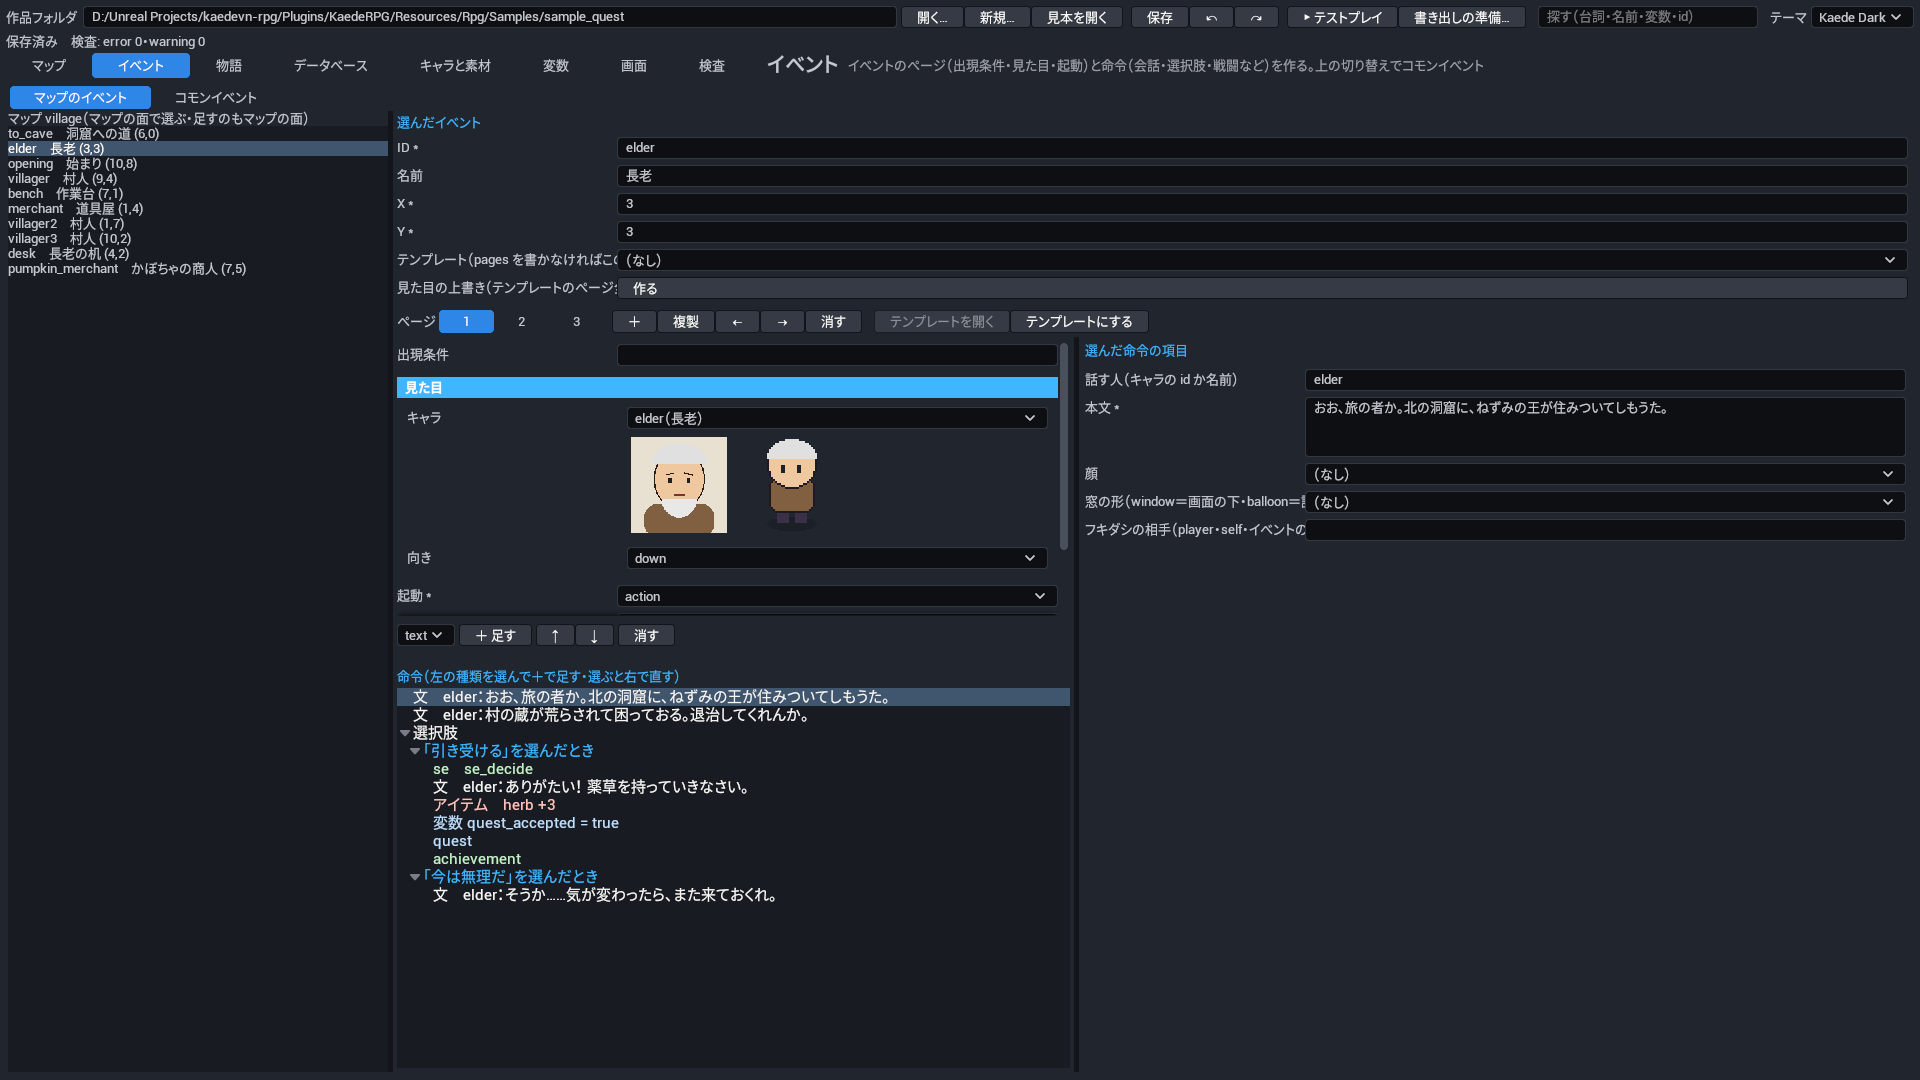Move page left with ← button
The height and width of the screenshot is (1080, 1920).
737,321
